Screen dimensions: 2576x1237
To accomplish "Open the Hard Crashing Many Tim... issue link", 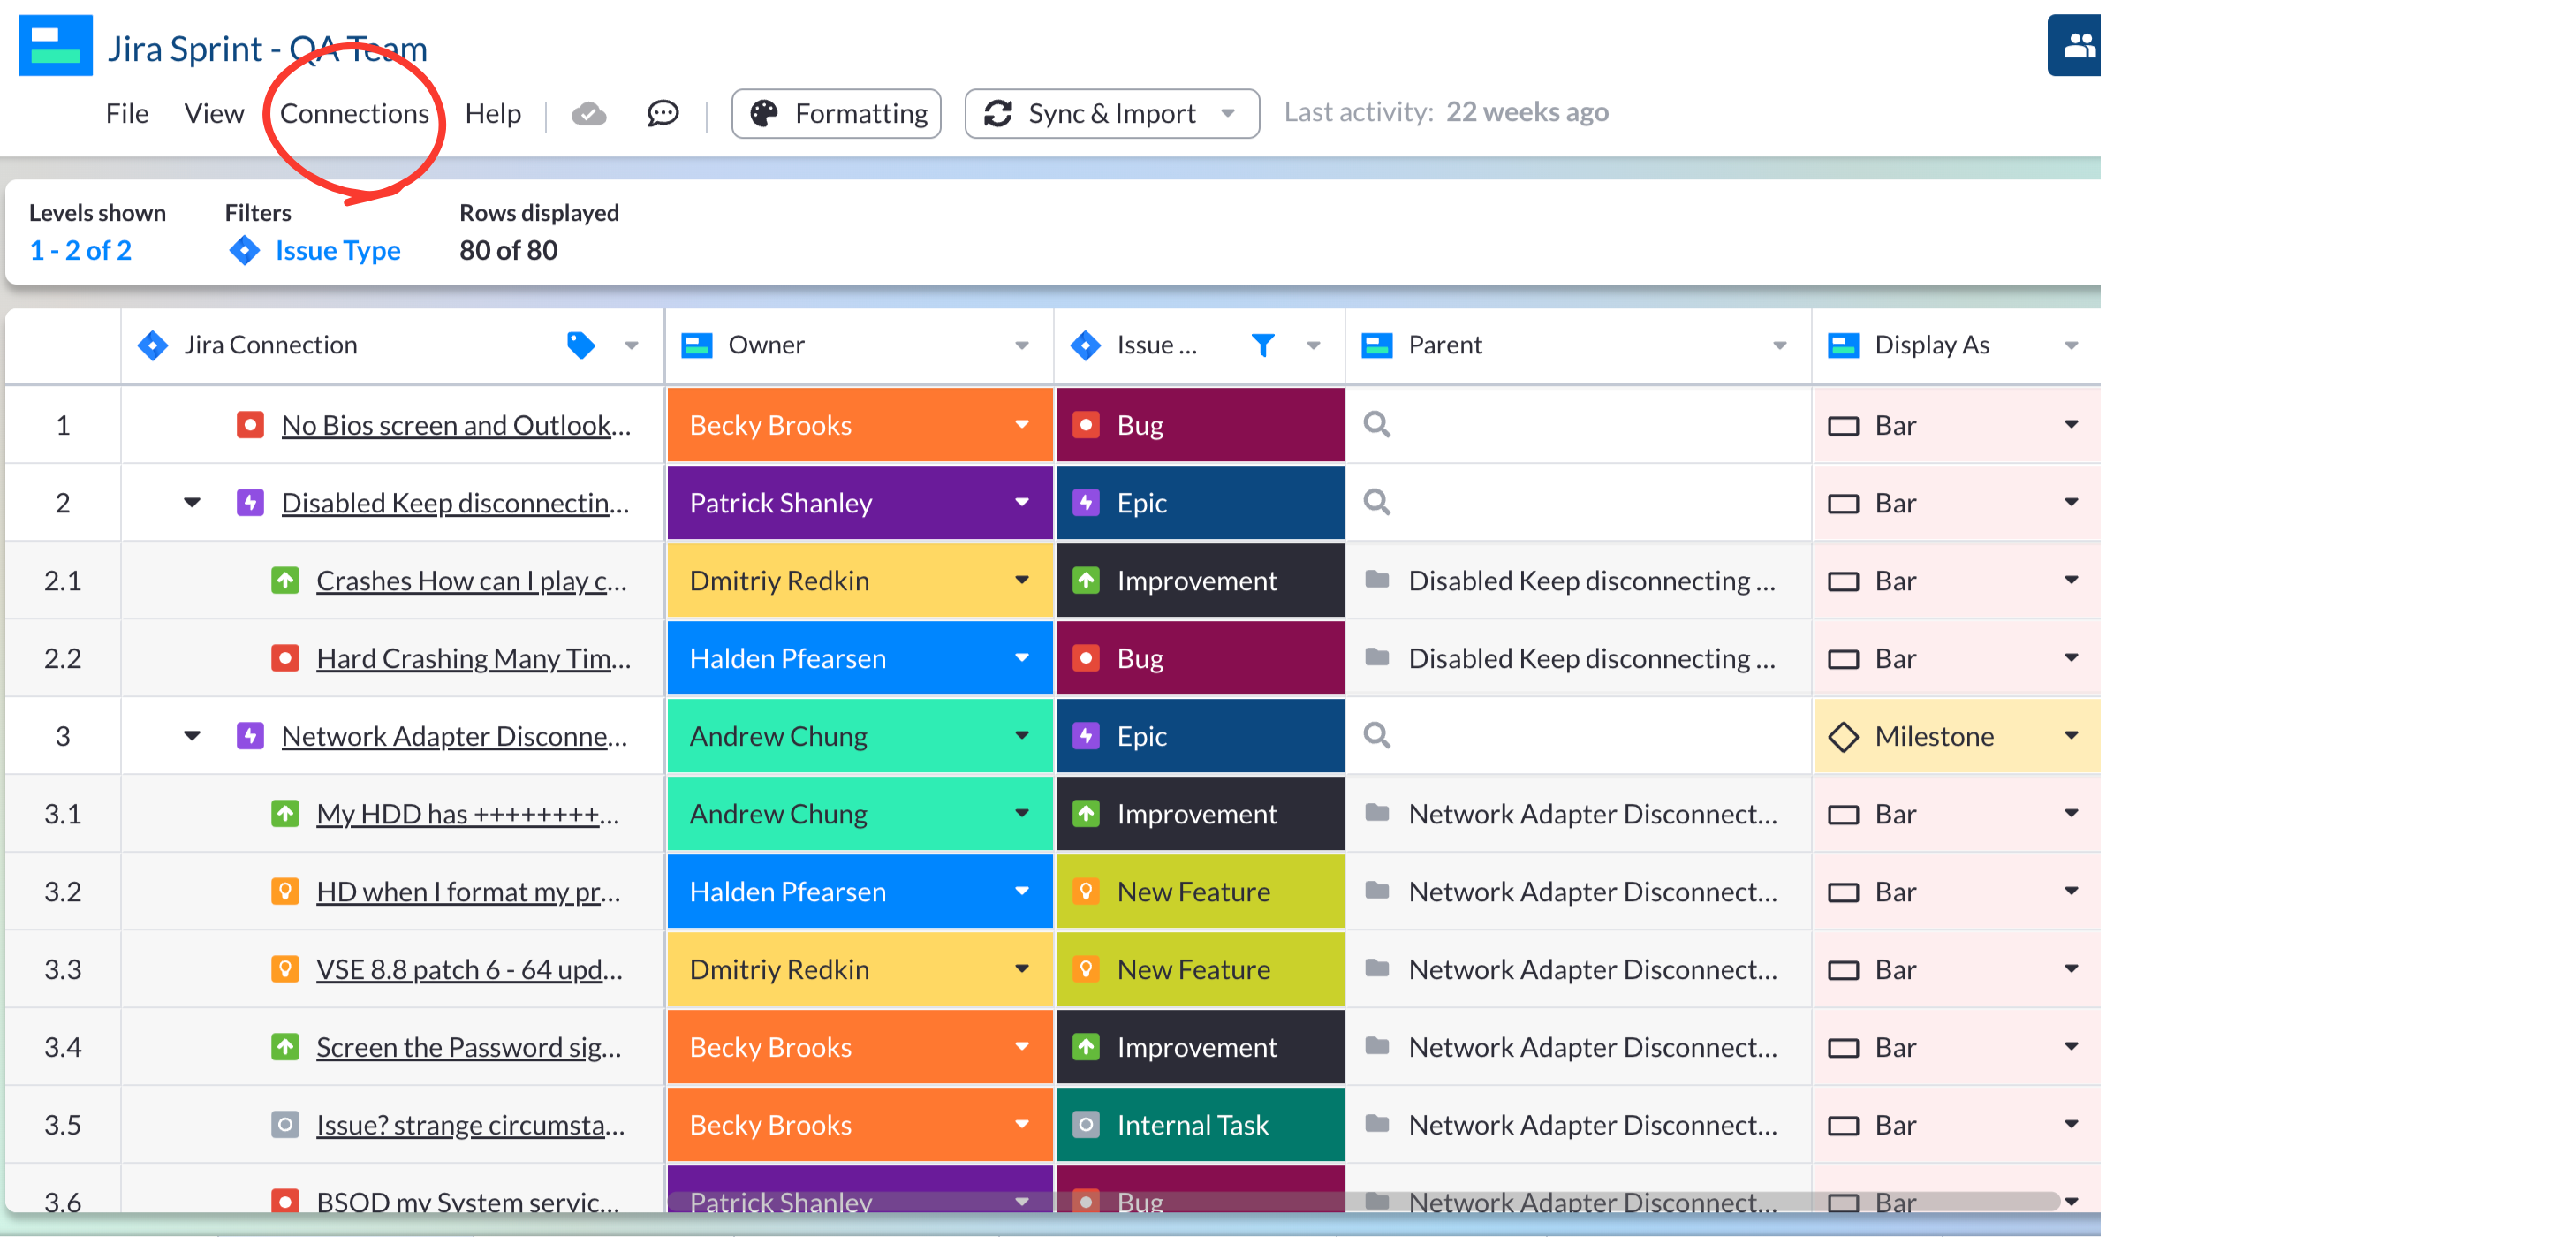I will click(x=473, y=658).
